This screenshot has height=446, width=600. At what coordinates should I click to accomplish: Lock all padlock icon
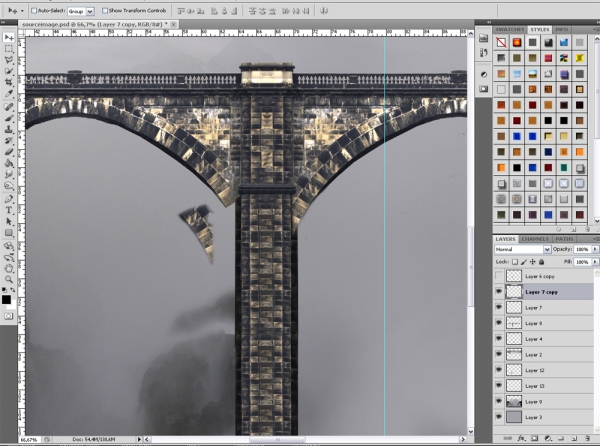click(x=541, y=262)
